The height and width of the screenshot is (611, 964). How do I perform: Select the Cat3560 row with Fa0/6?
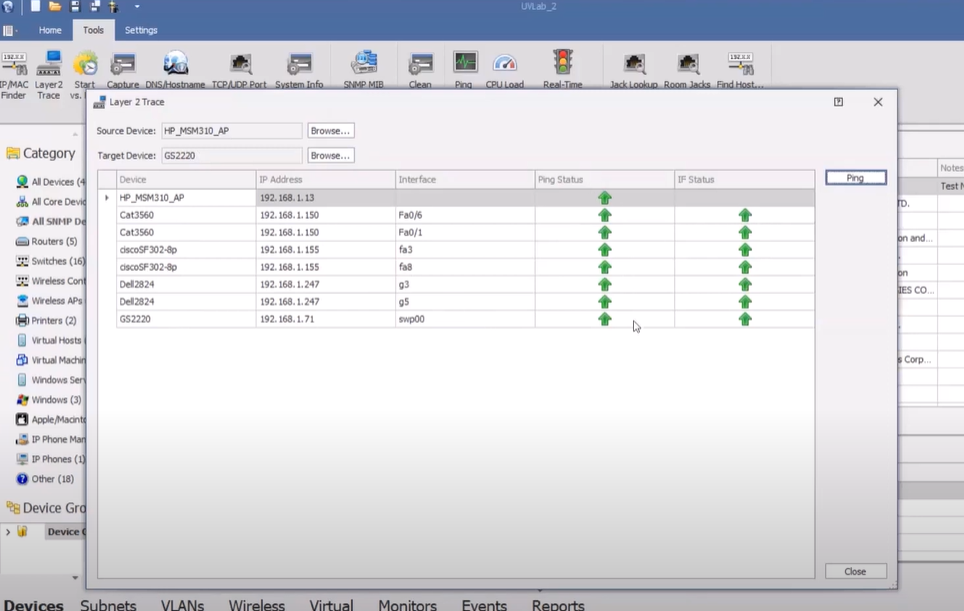pyautogui.click(x=465, y=215)
